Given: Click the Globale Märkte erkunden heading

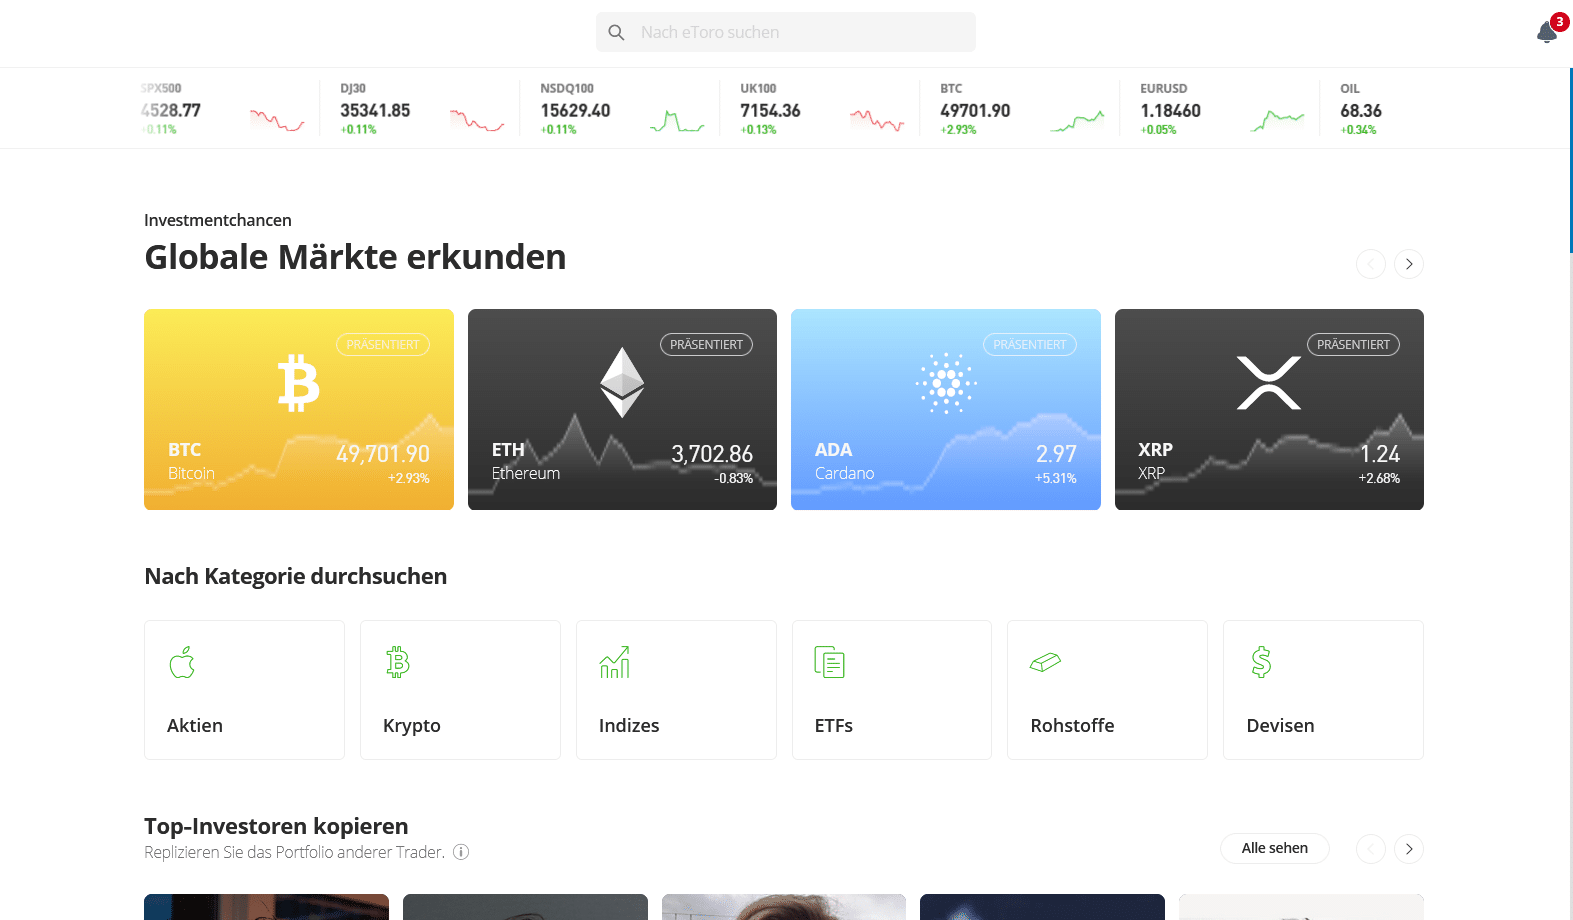Looking at the screenshot, I should (x=355, y=257).
